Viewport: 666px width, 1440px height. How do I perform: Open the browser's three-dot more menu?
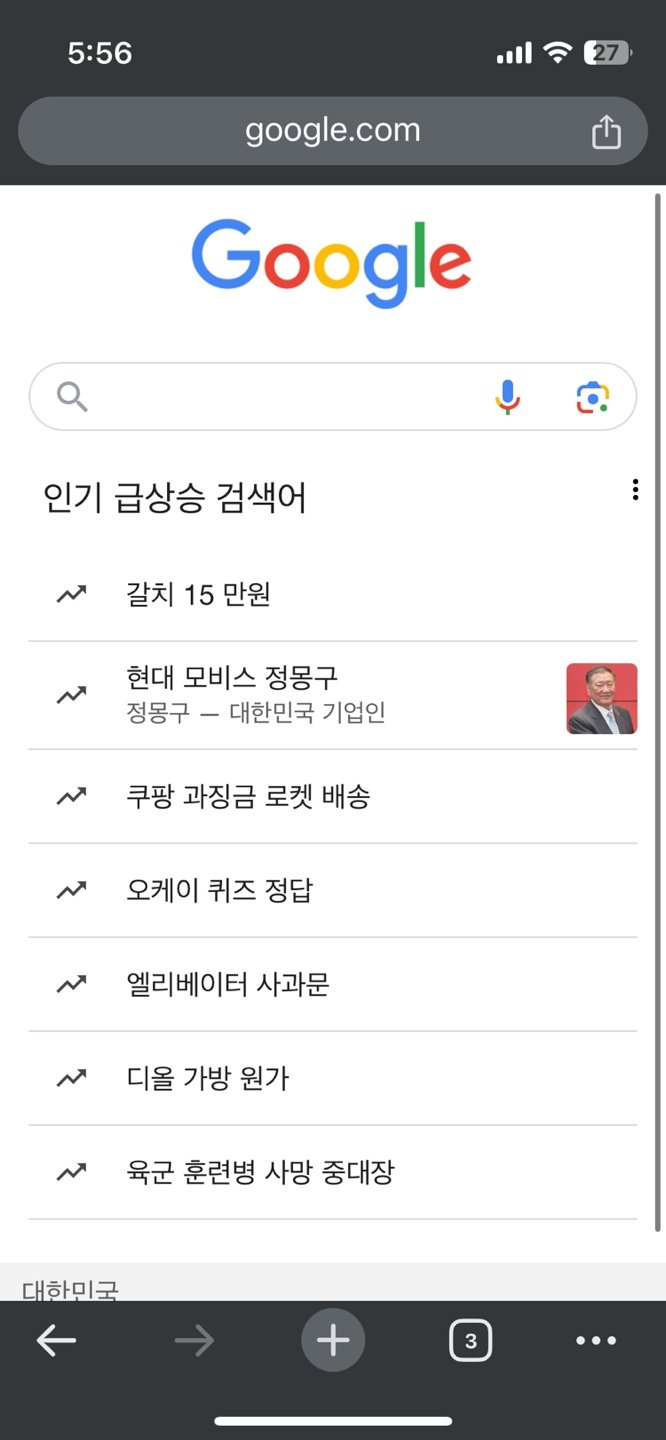coord(596,1341)
